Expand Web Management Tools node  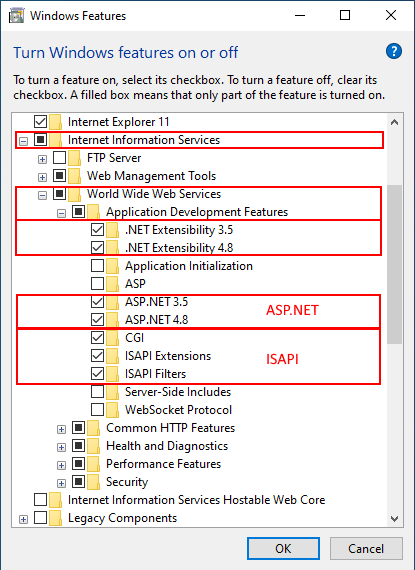[x=43, y=177]
